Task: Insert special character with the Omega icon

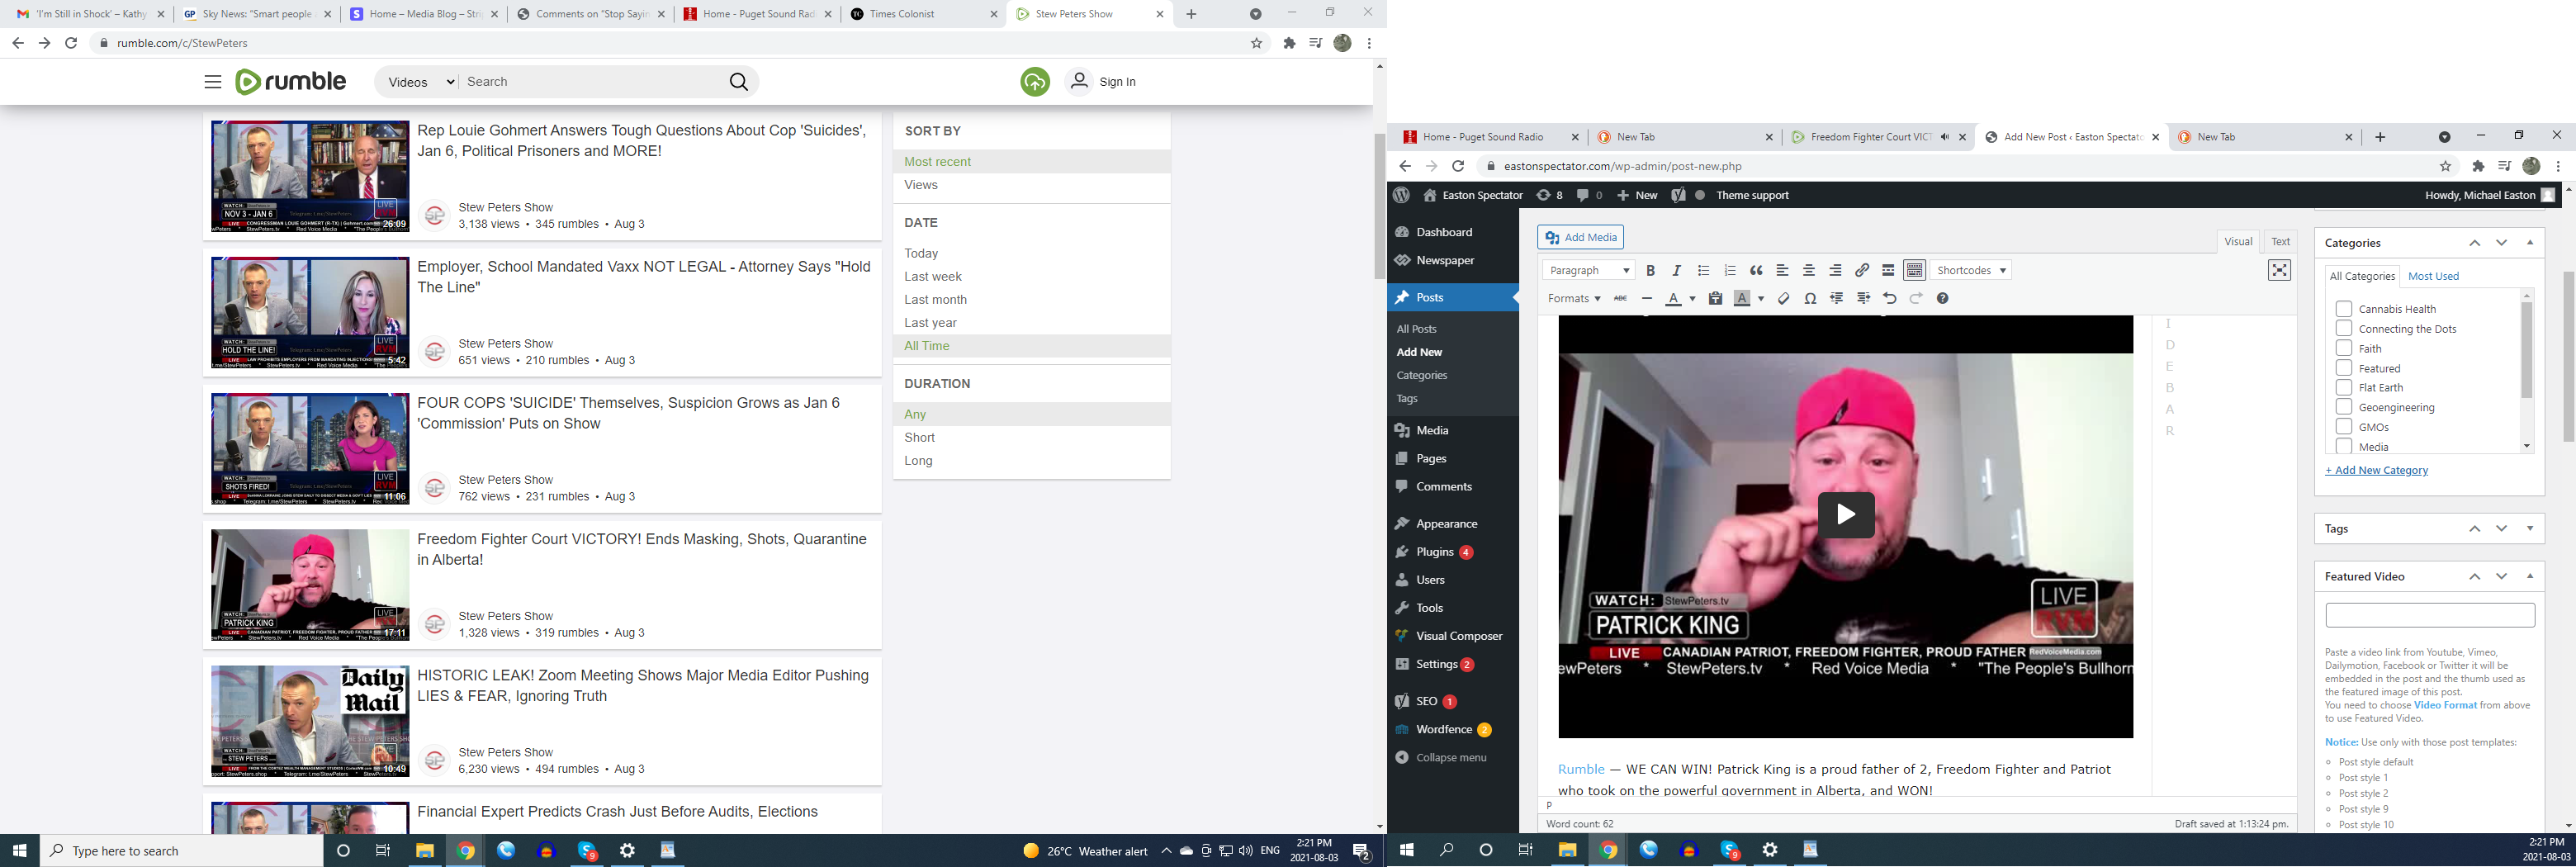Action: coord(1810,299)
